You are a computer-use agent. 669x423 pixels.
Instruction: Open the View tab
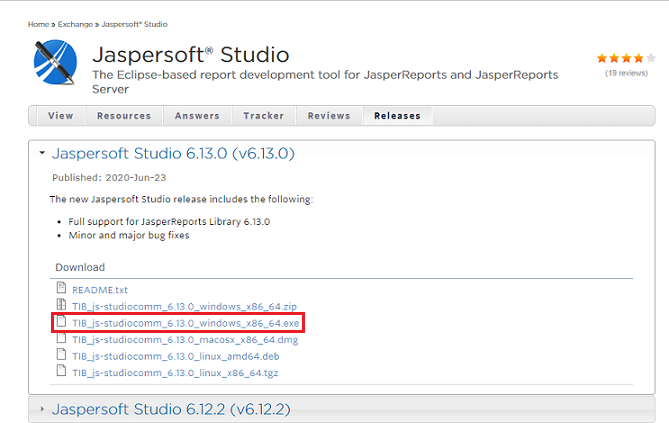(x=61, y=116)
